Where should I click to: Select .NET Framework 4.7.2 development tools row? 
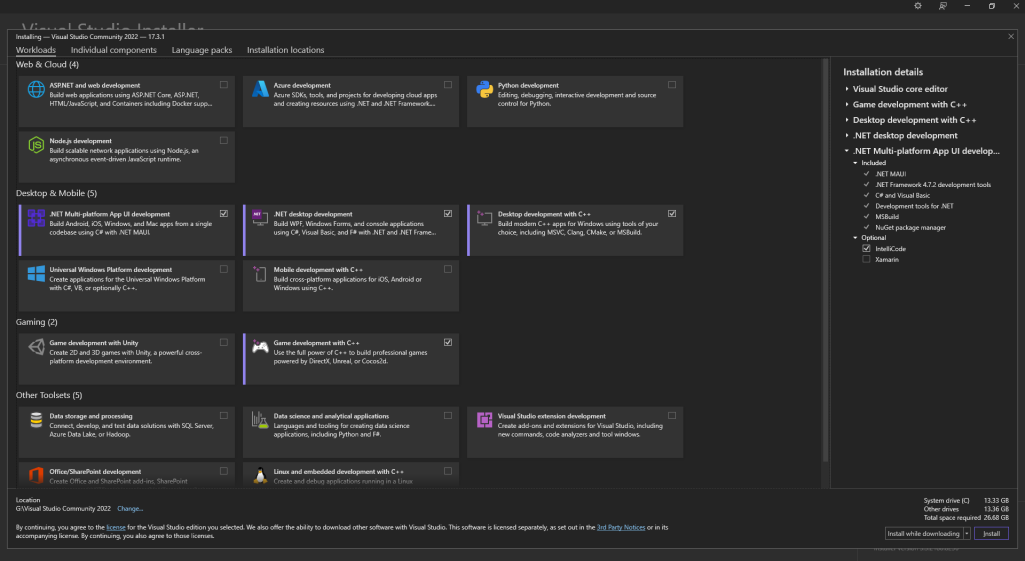933,184
